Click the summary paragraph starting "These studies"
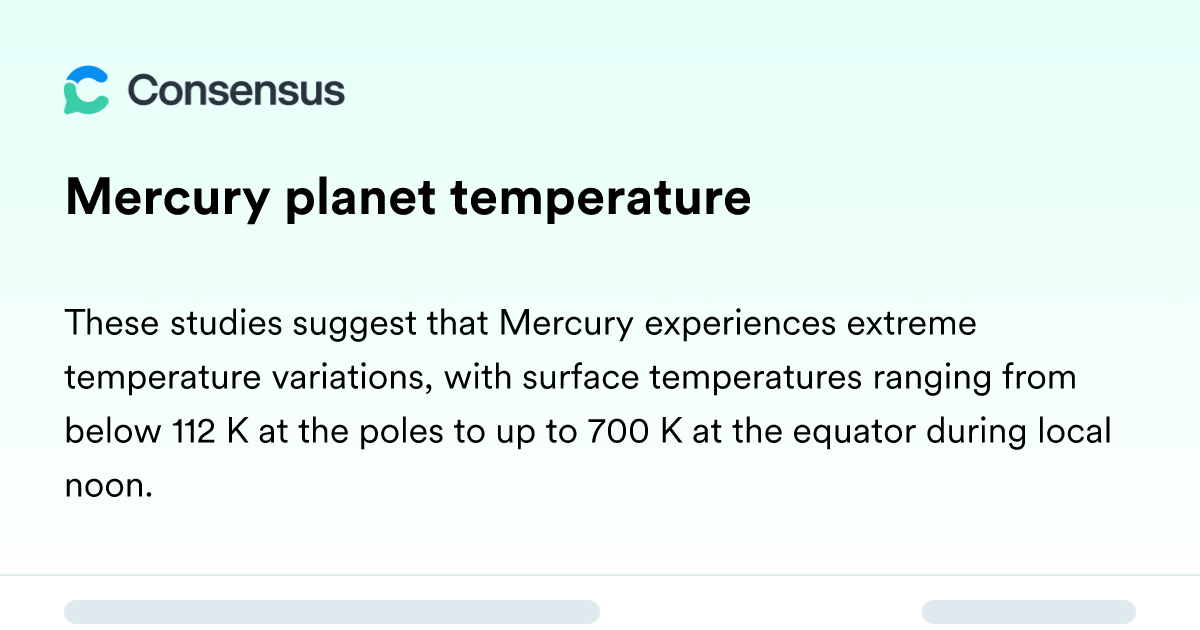The width and height of the screenshot is (1200, 630). point(588,405)
